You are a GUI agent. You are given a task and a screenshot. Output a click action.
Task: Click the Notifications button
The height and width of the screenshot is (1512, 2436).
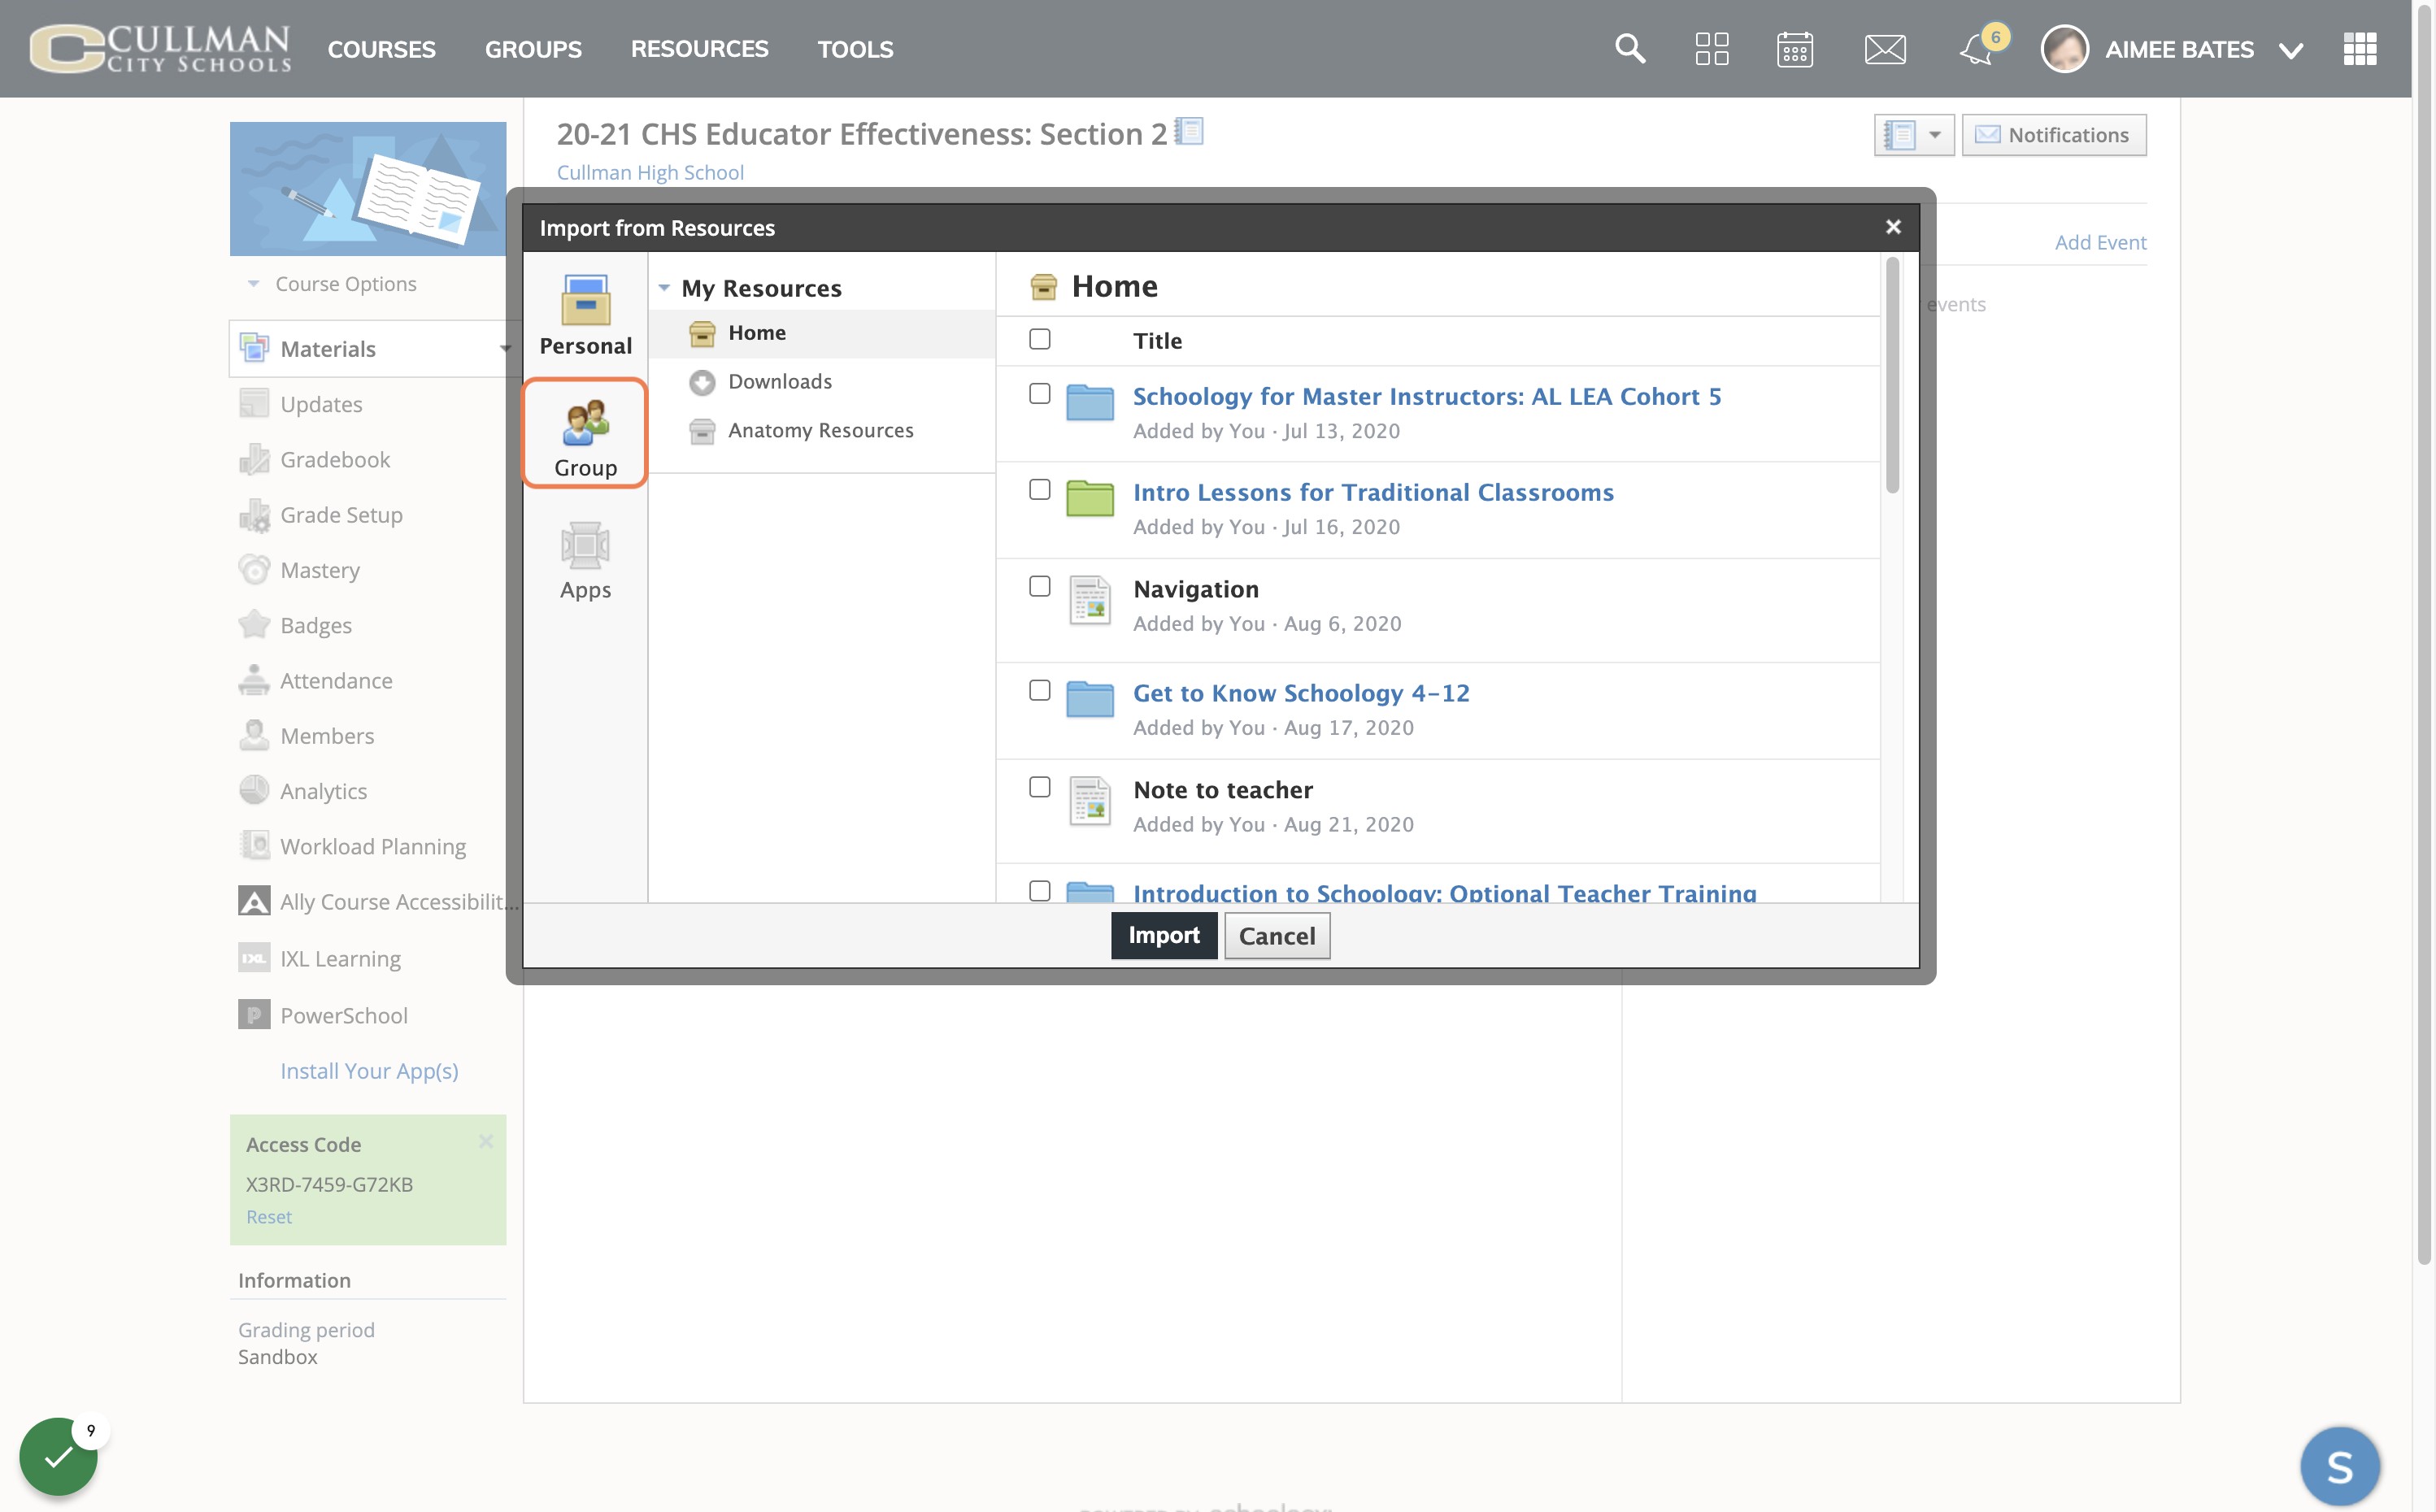click(x=2054, y=135)
